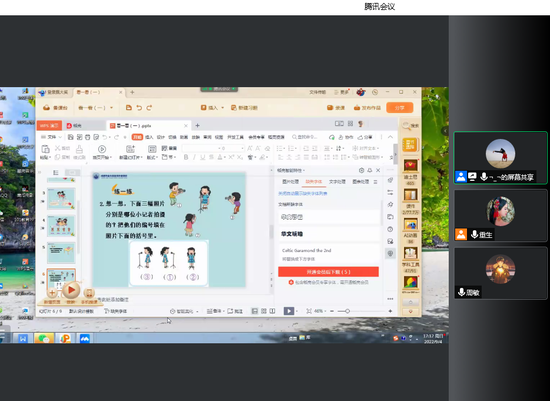Click the search command box in ribbon
The height and width of the screenshot is (401, 550).
coord(306,137)
